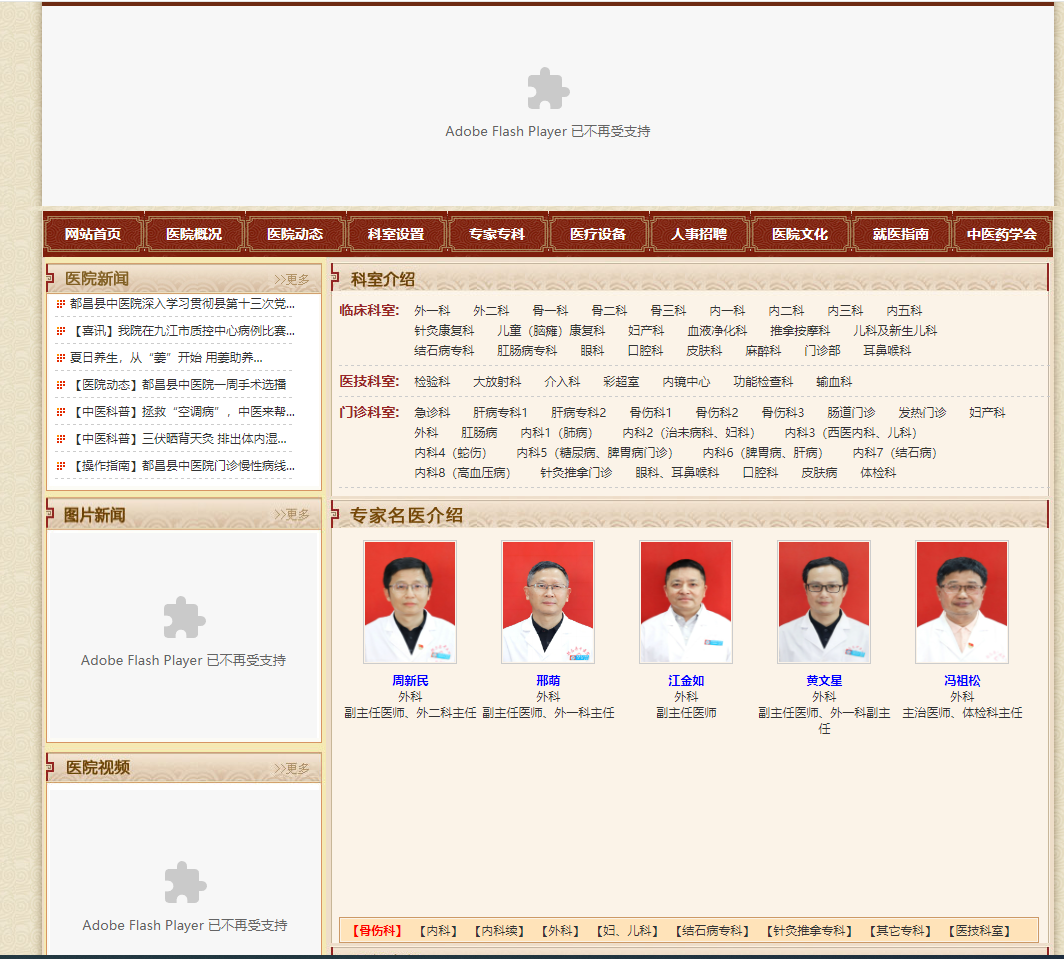Open photo of doctor 邢萌
Image resolution: width=1064 pixels, height=959 pixels.
click(x=548, y=602)
